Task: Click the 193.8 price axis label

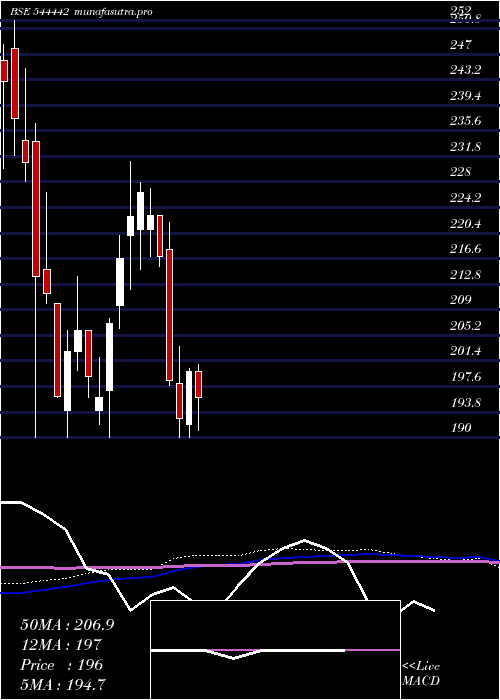Action: [465, 402]
